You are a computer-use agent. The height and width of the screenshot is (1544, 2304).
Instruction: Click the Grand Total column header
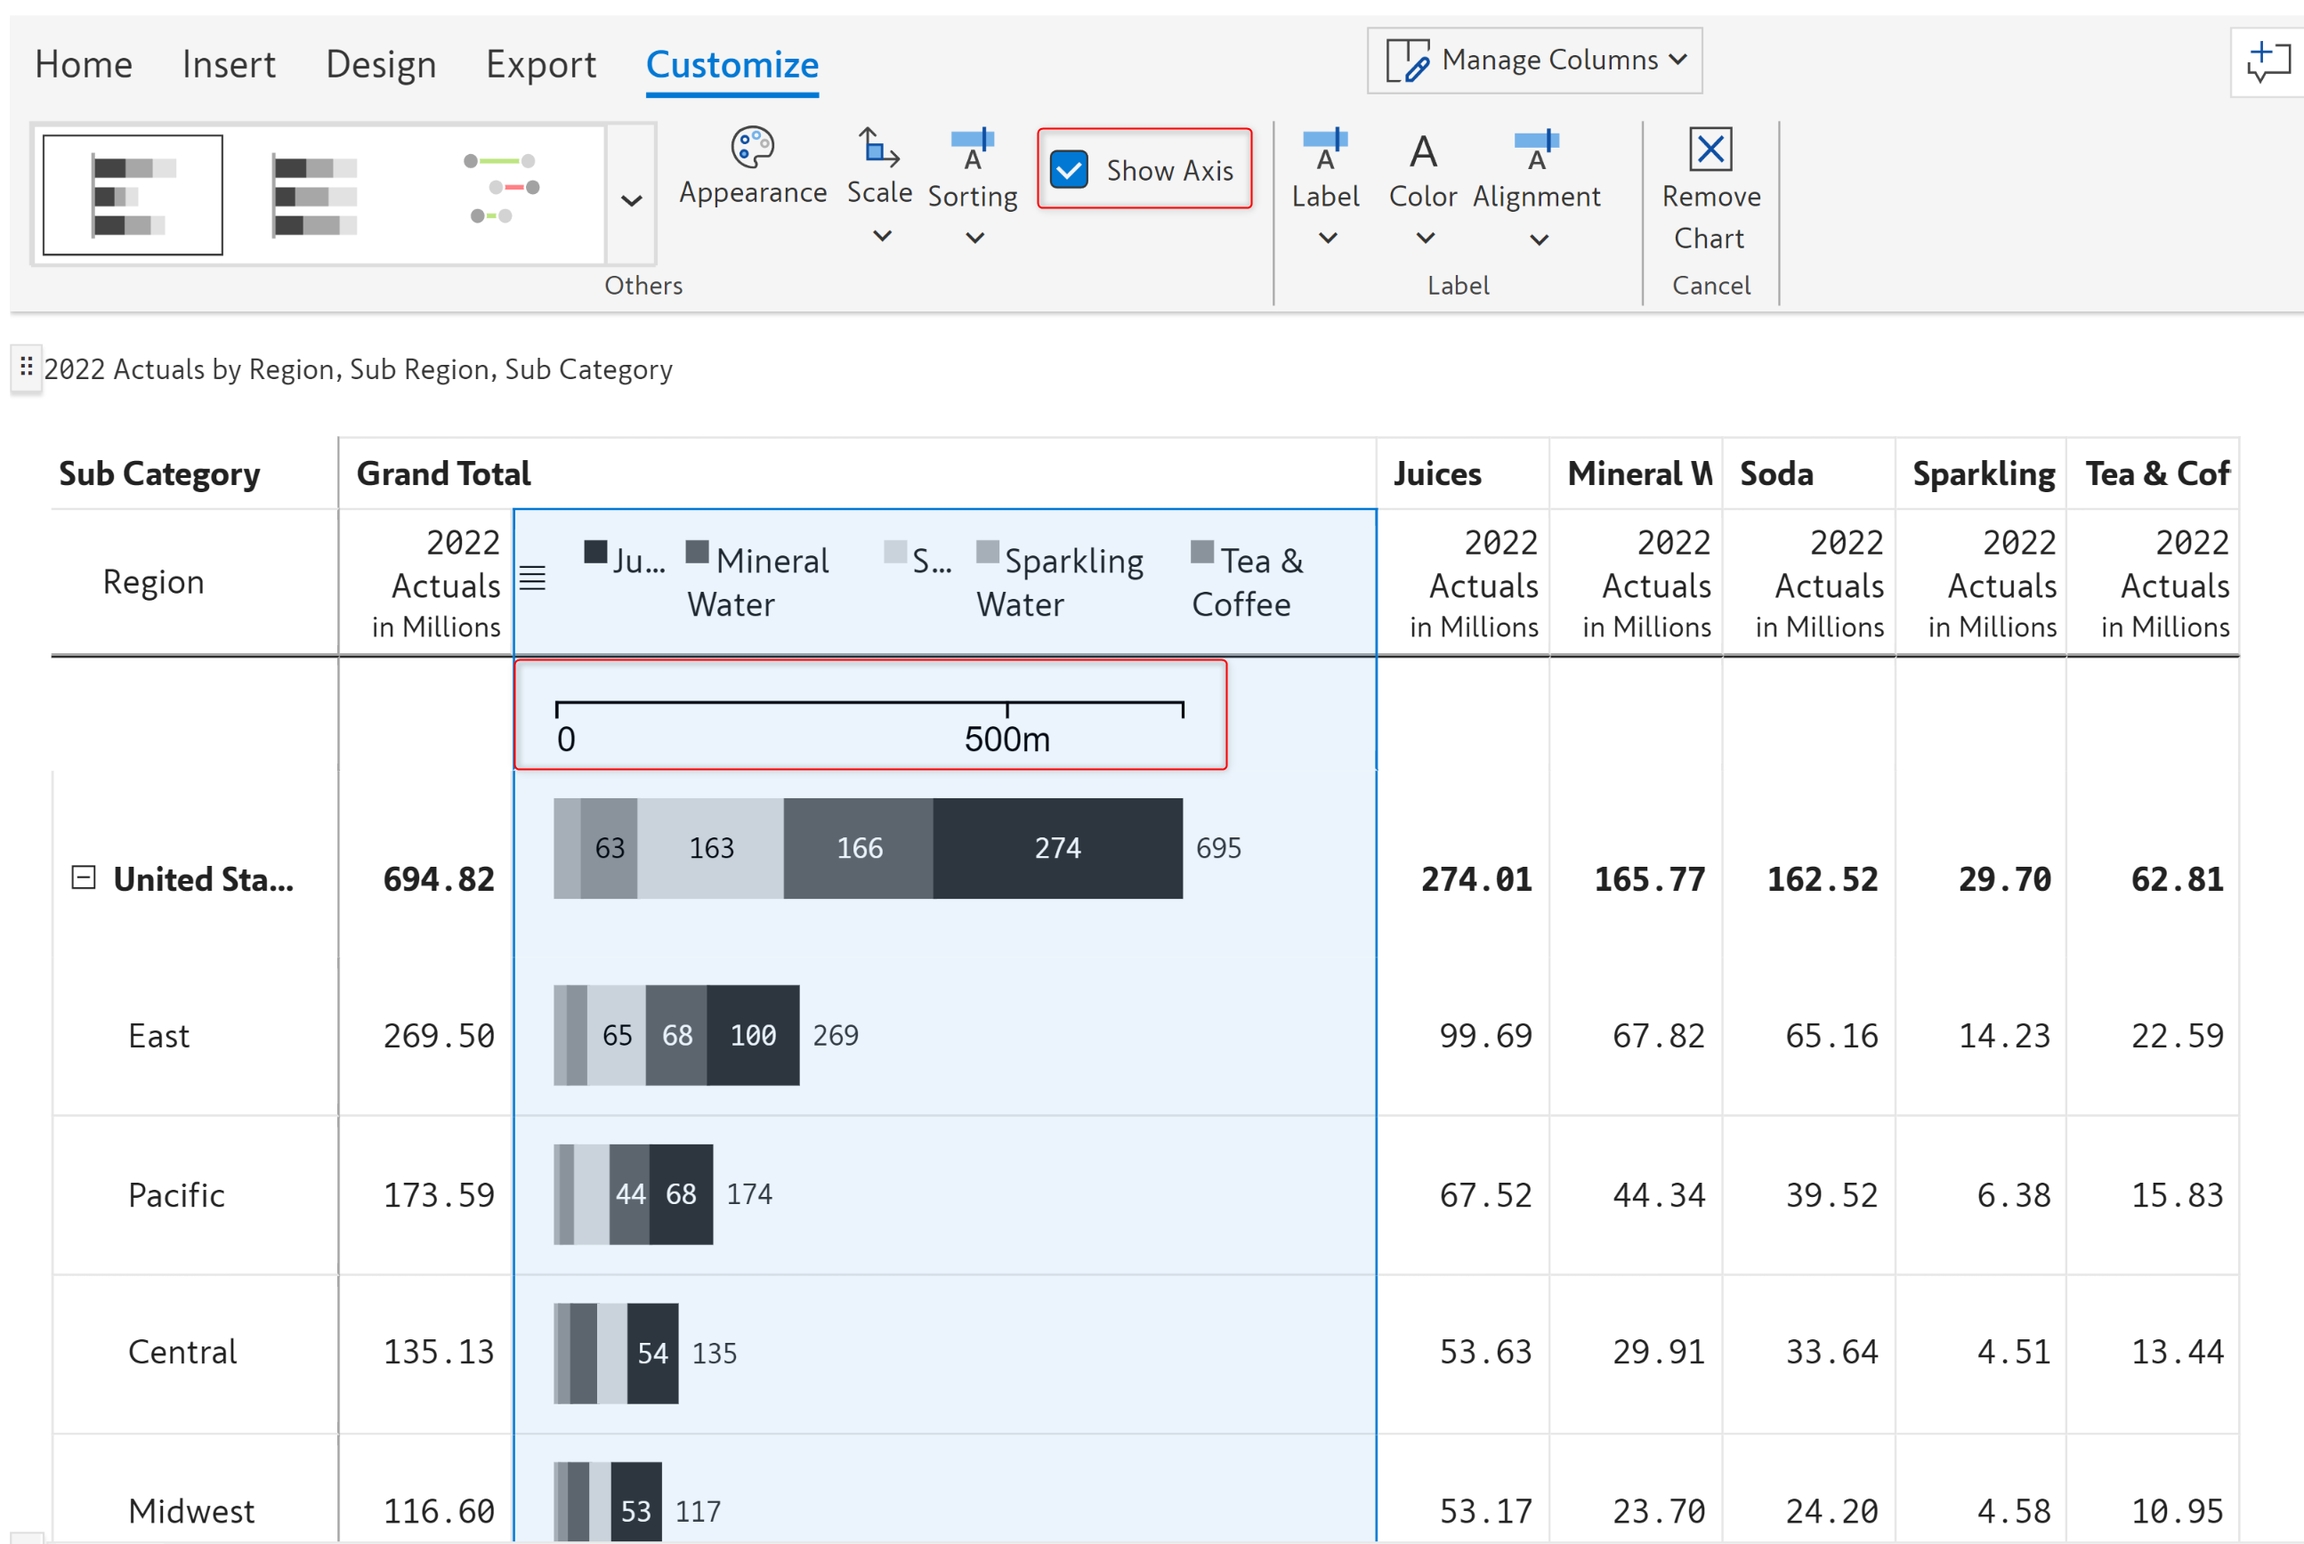[444, 473]
